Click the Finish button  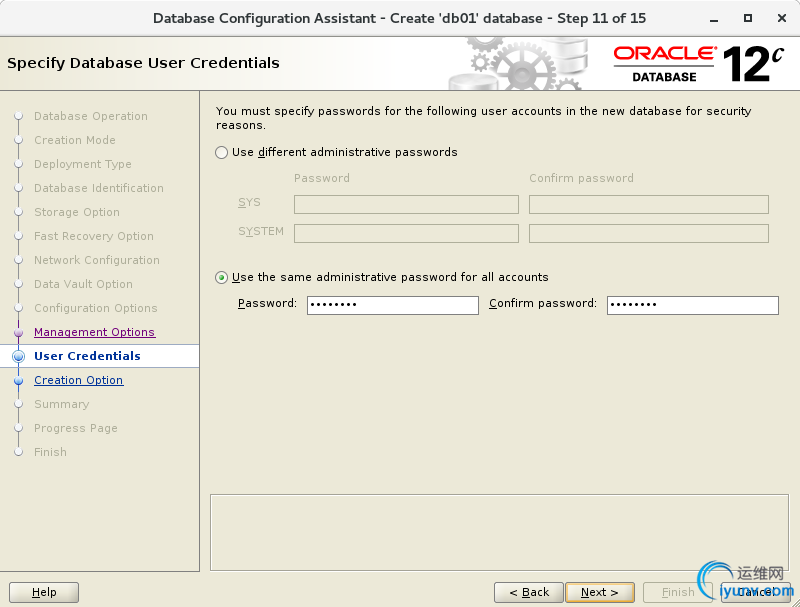(678, 592)
